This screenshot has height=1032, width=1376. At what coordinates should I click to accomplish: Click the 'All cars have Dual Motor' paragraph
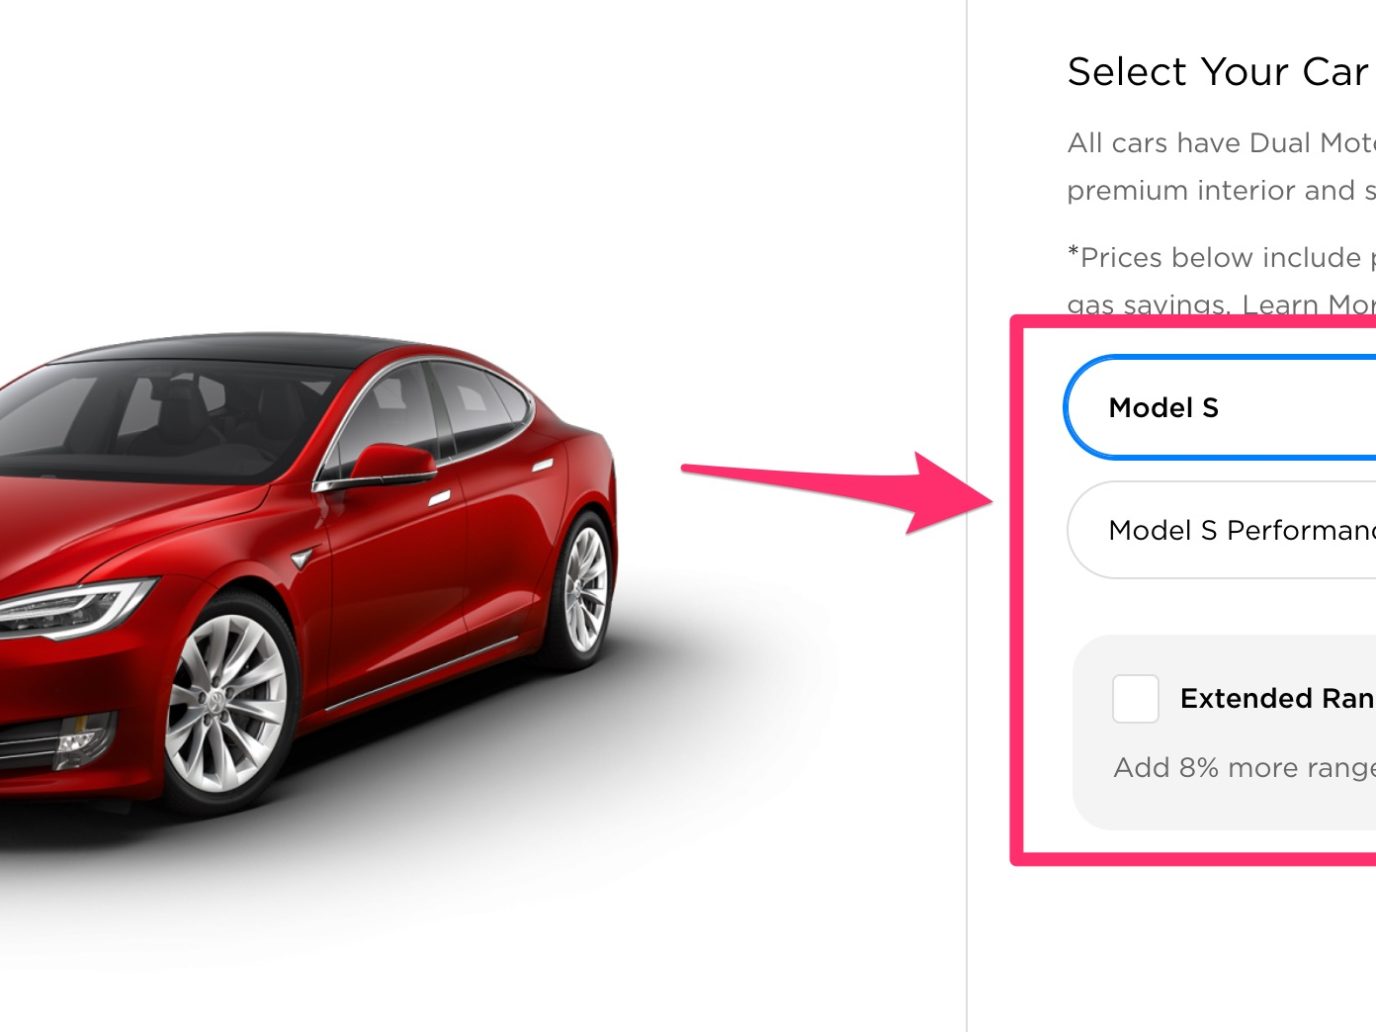1221,167
